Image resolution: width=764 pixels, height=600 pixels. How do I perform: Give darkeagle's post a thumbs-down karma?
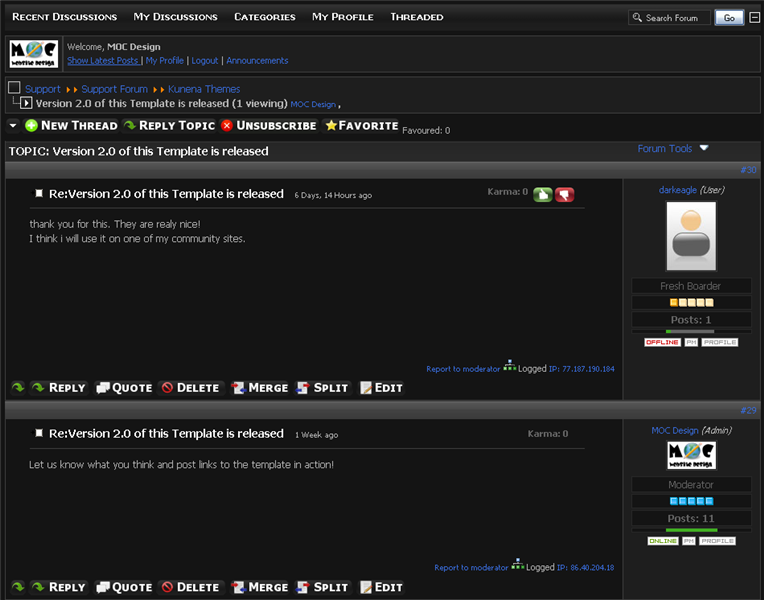[x=564, y=194]
